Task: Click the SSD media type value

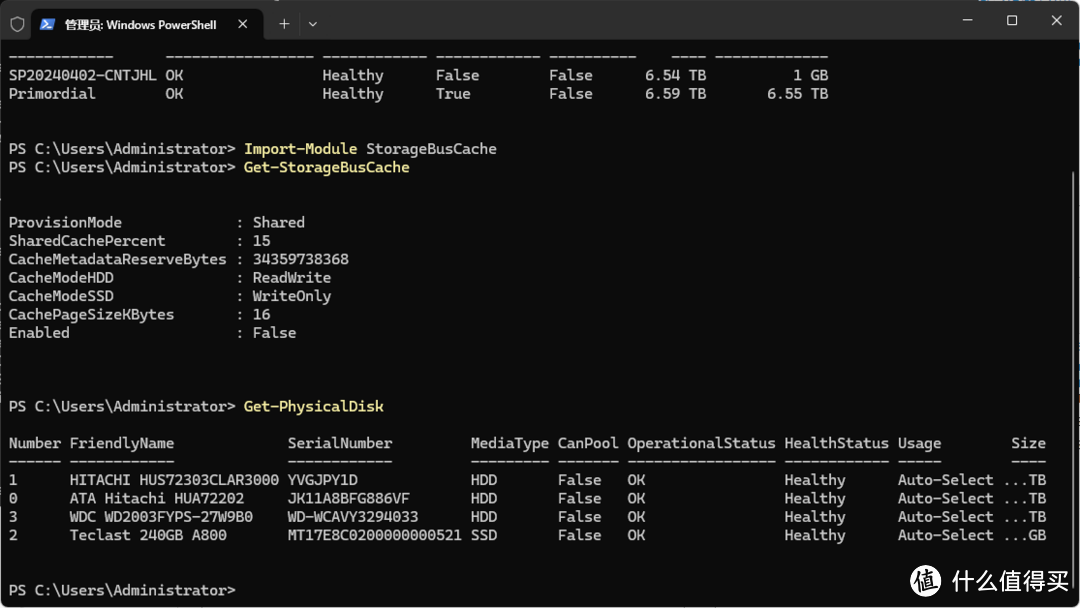Action: click(x=484, y=535)
